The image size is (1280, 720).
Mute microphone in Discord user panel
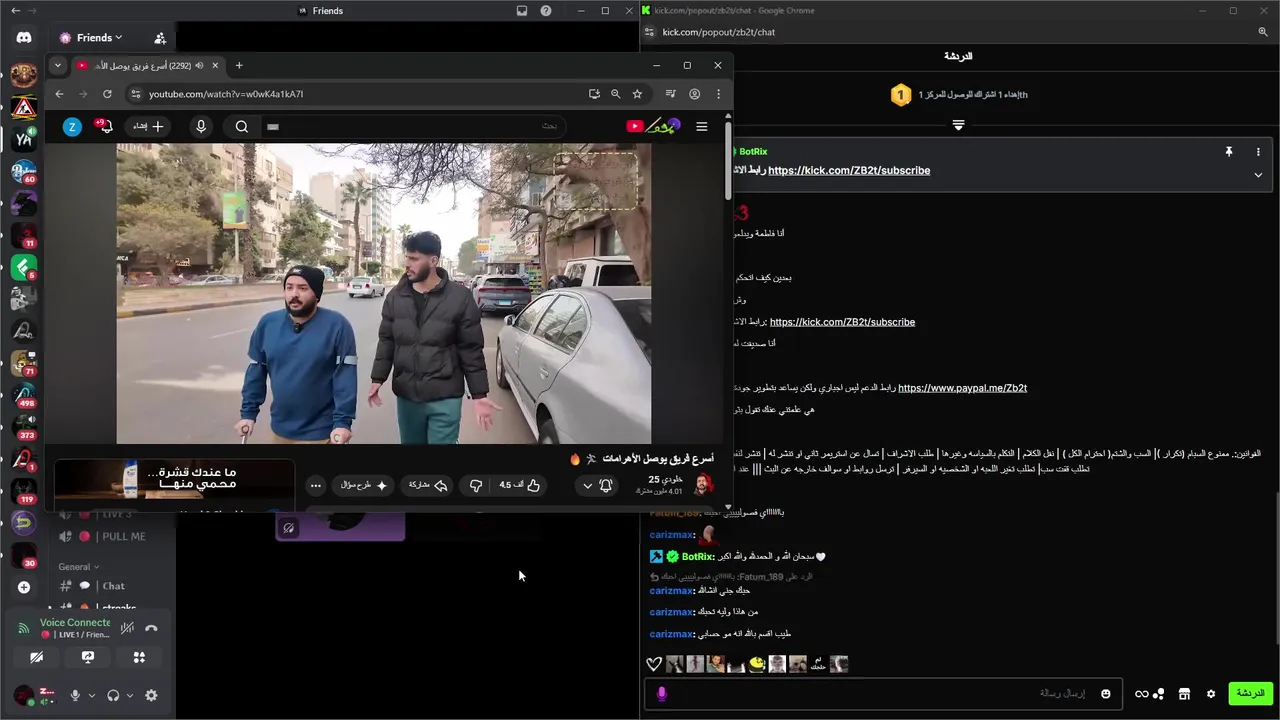pyautogui.click(x=75, y=695)
